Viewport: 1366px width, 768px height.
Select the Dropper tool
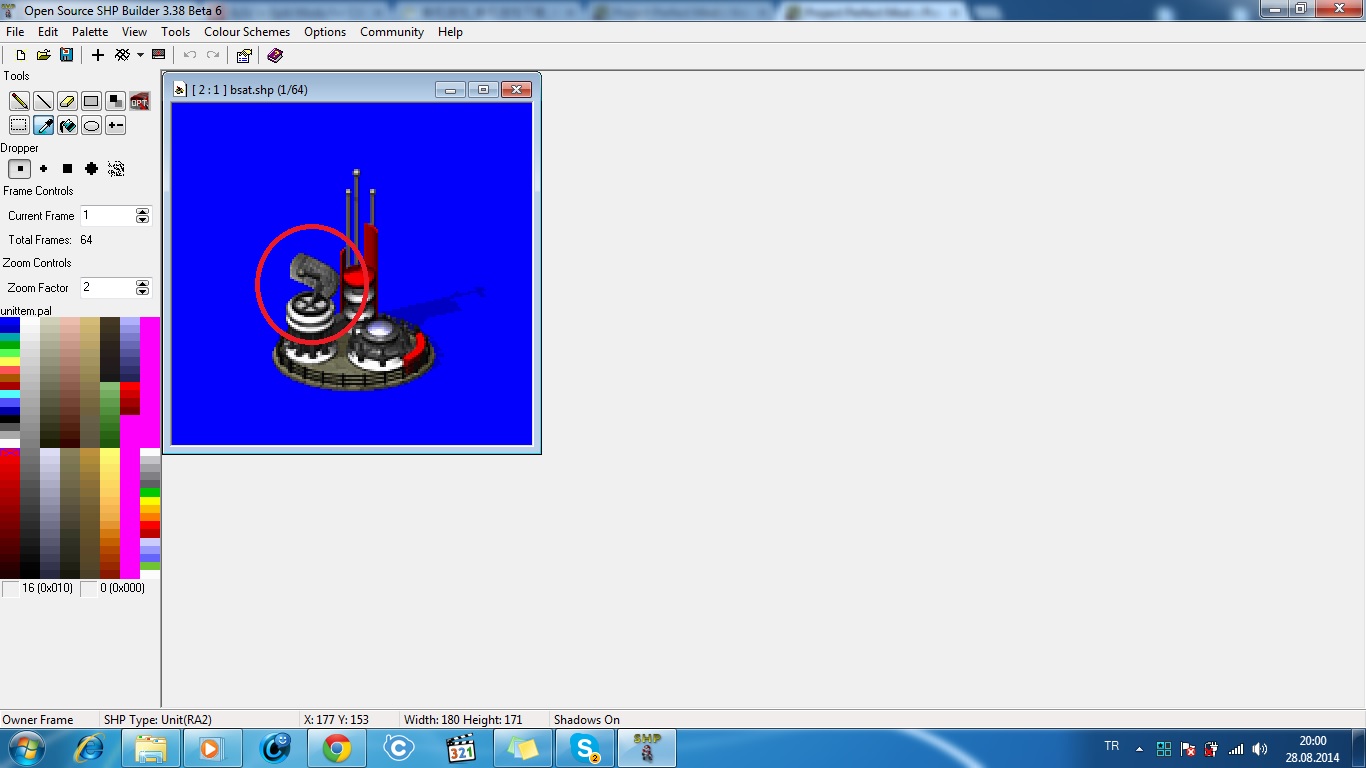click(43, 125)
